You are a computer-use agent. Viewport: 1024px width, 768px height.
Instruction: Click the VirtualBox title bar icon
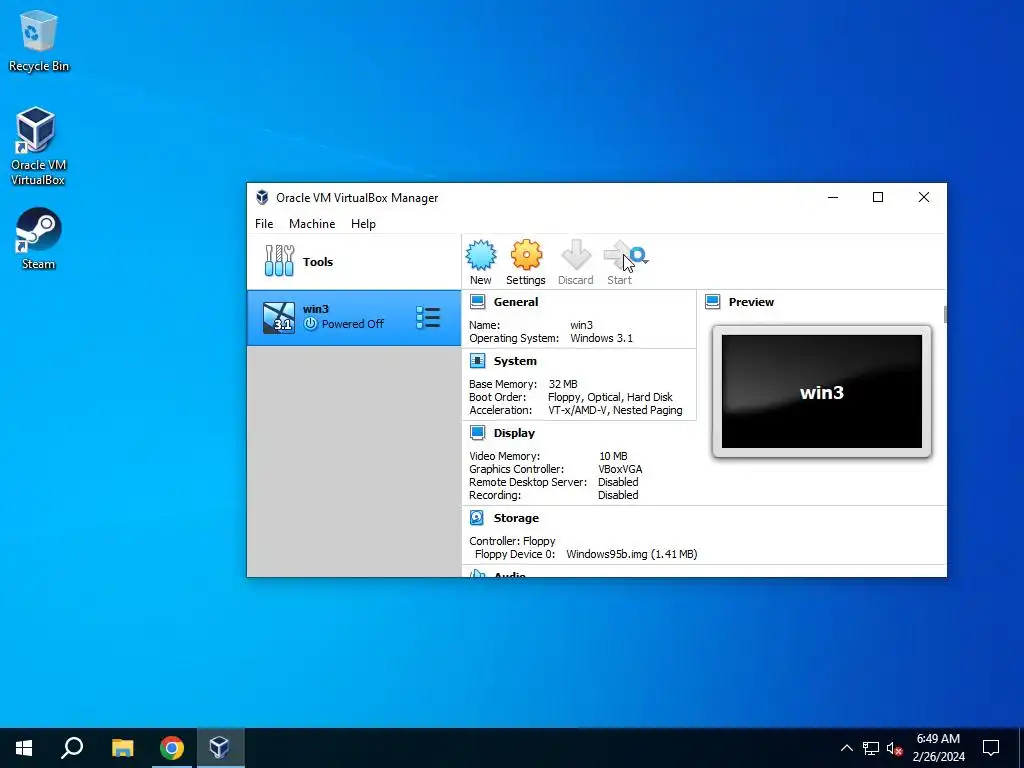point(262,197)
